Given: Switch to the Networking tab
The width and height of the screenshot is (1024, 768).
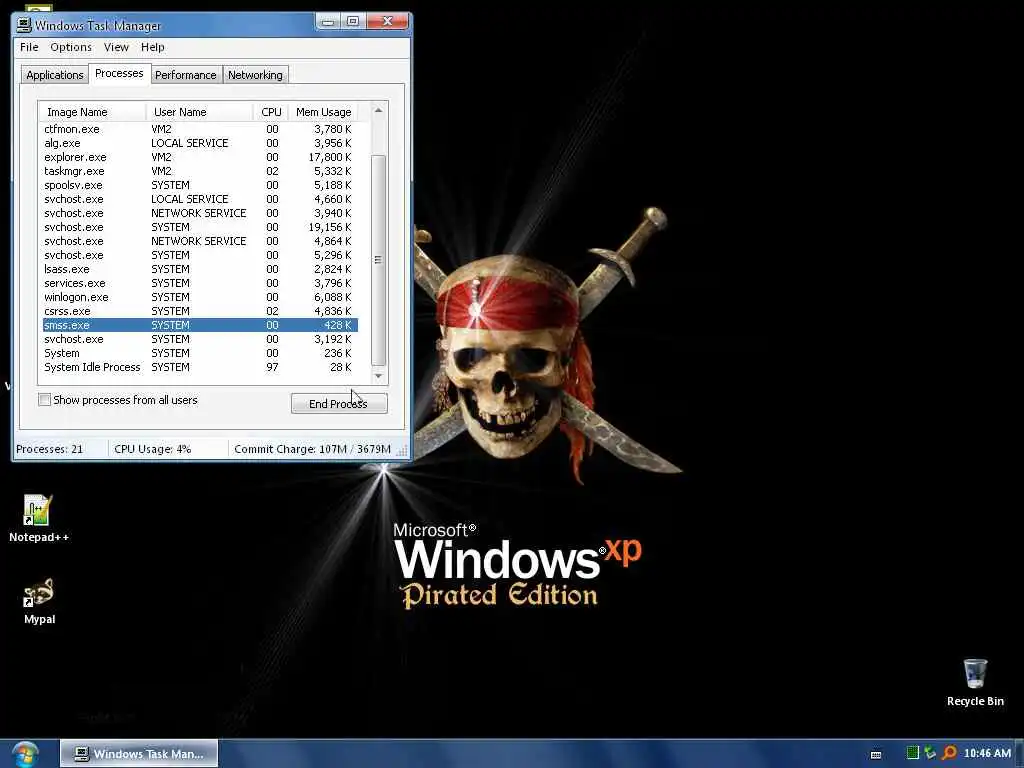Looking at the screenshot, I should (x=255, y=75).
